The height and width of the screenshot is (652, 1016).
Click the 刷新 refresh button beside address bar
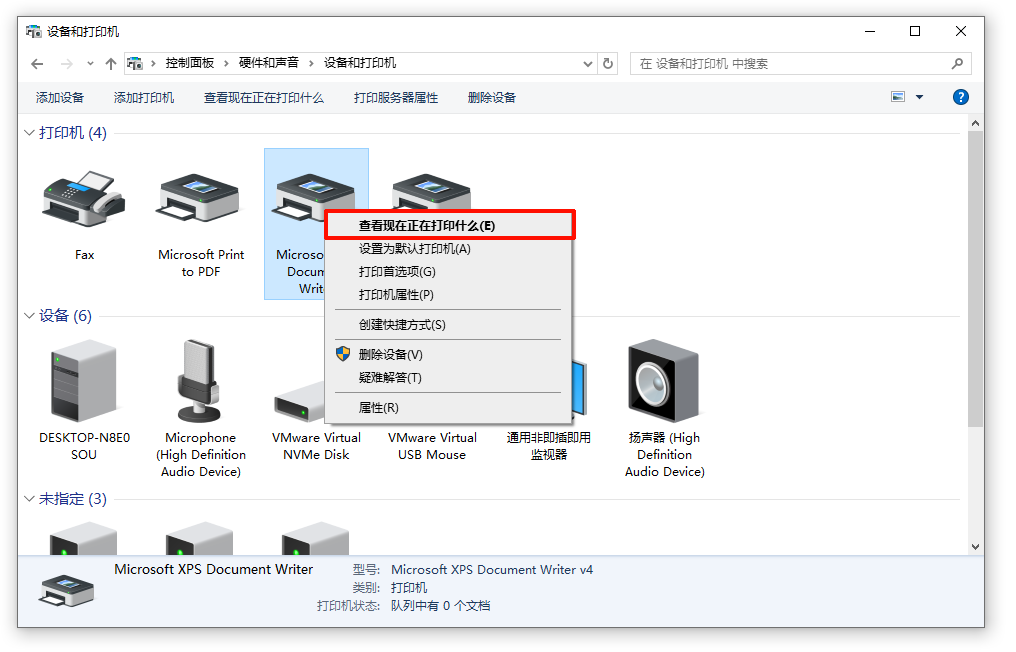[x=608, y=63]
